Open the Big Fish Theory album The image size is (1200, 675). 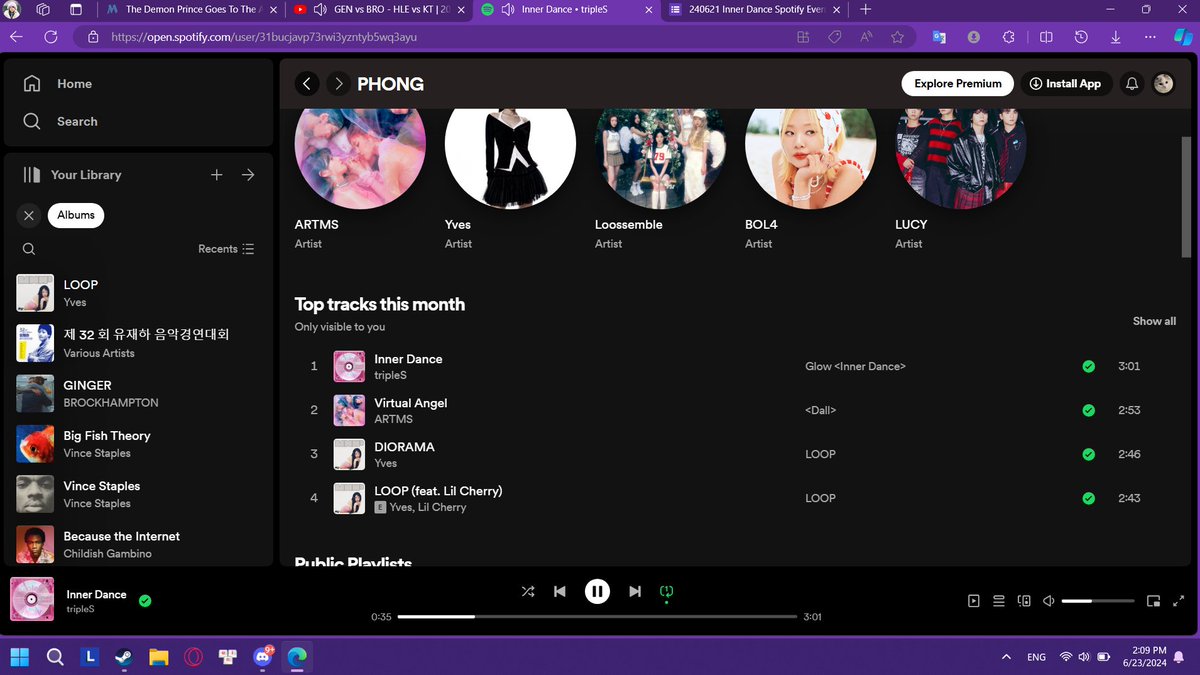tap(138, 444)
